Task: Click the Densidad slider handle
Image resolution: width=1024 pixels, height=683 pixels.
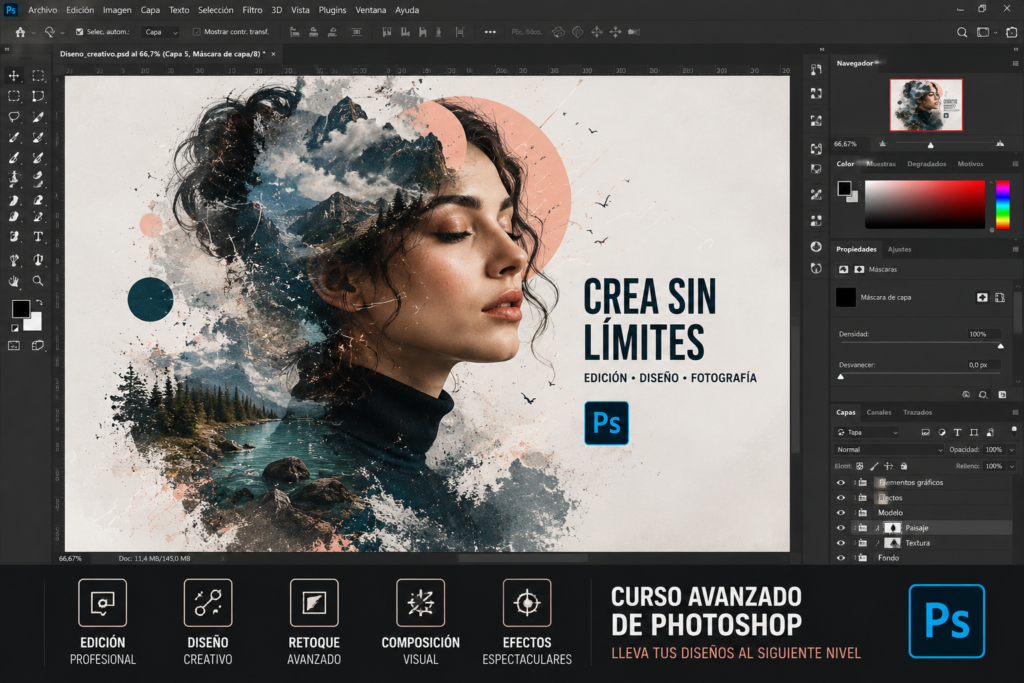Action: click(x=1000, y=345)
